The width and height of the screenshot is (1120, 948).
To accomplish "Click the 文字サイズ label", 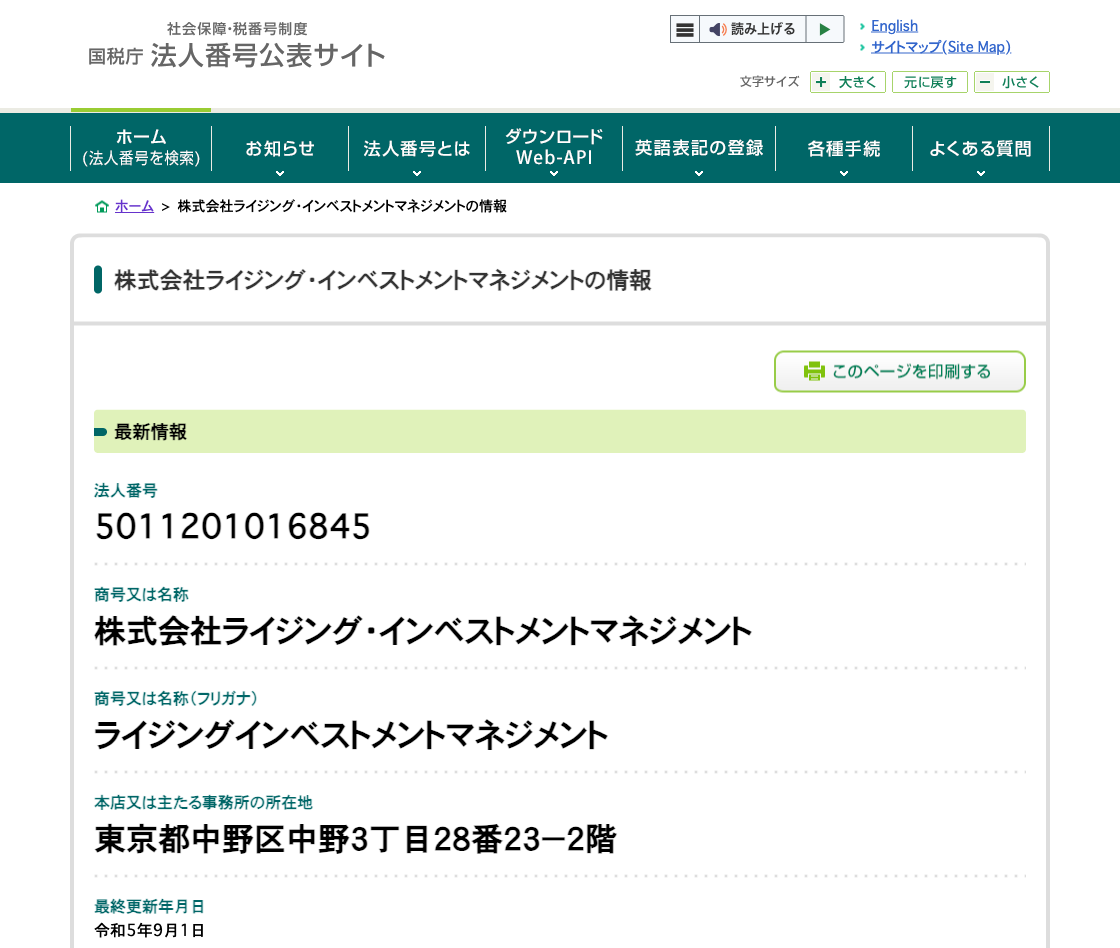I will point(769,81).
